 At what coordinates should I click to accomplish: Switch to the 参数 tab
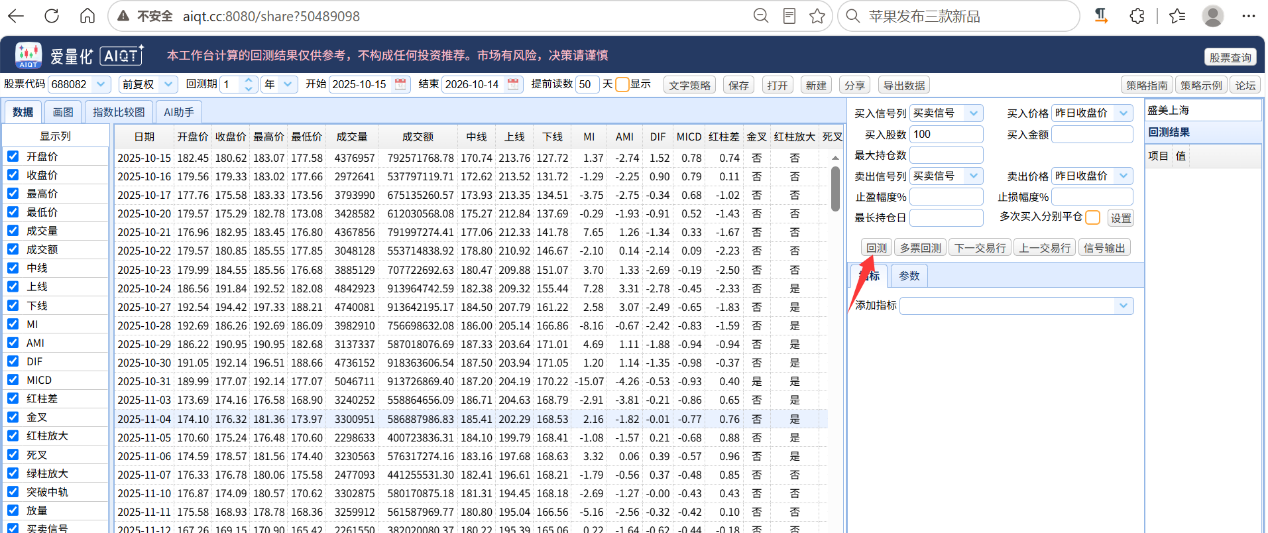pyautogui.click(x=909, y=277)
